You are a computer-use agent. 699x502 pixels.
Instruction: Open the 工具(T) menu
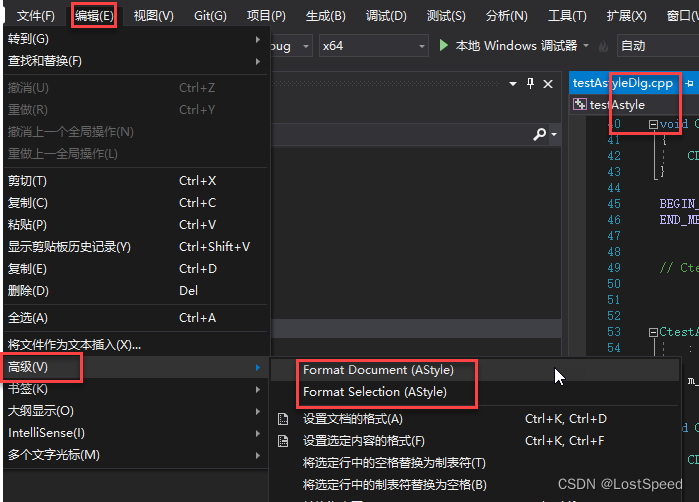point(567,16)
